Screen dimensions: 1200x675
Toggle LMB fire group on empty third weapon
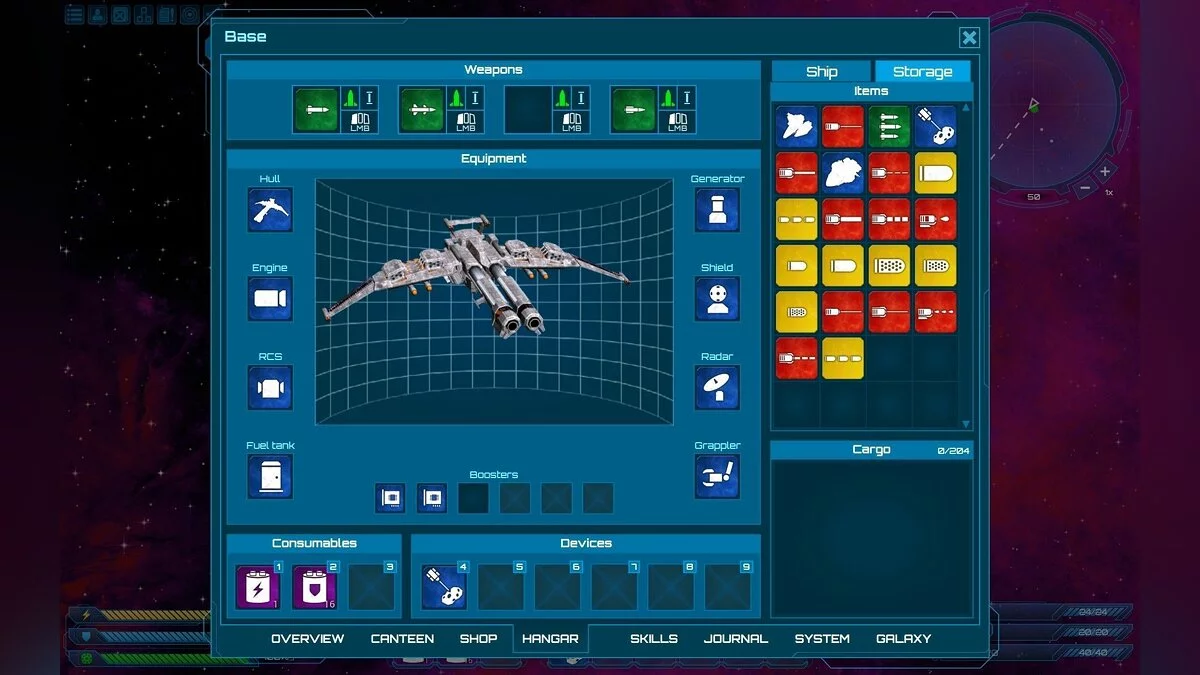click(572, 122)
